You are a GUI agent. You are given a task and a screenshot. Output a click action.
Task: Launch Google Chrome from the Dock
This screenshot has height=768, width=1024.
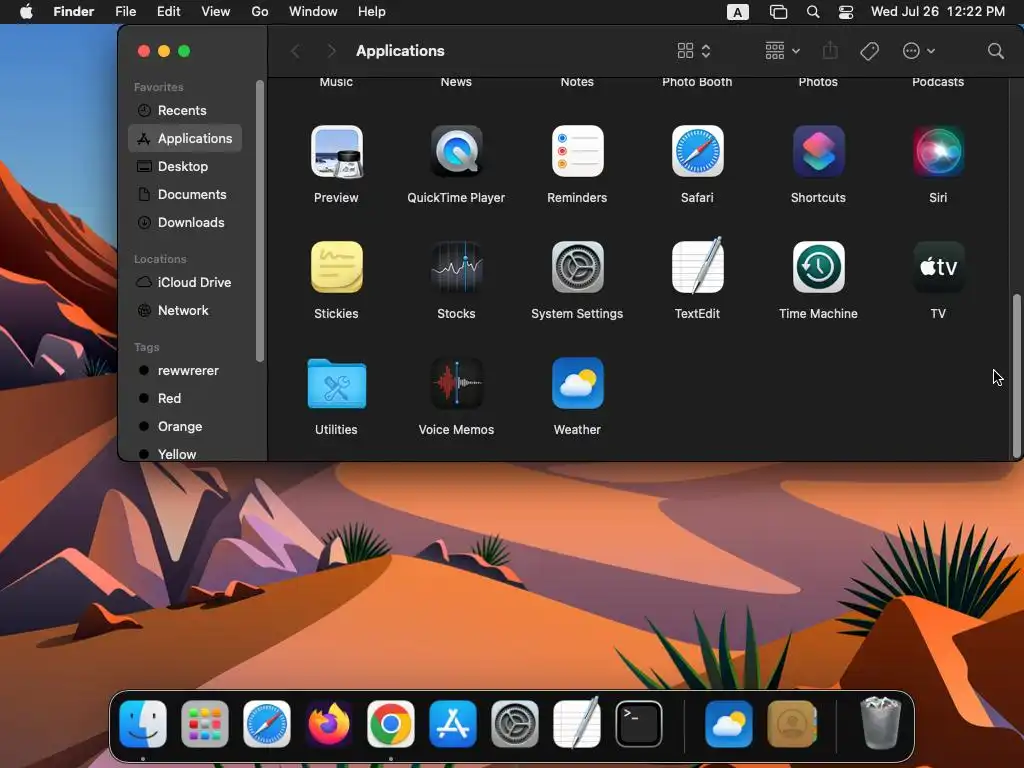(x=391, y=724)
